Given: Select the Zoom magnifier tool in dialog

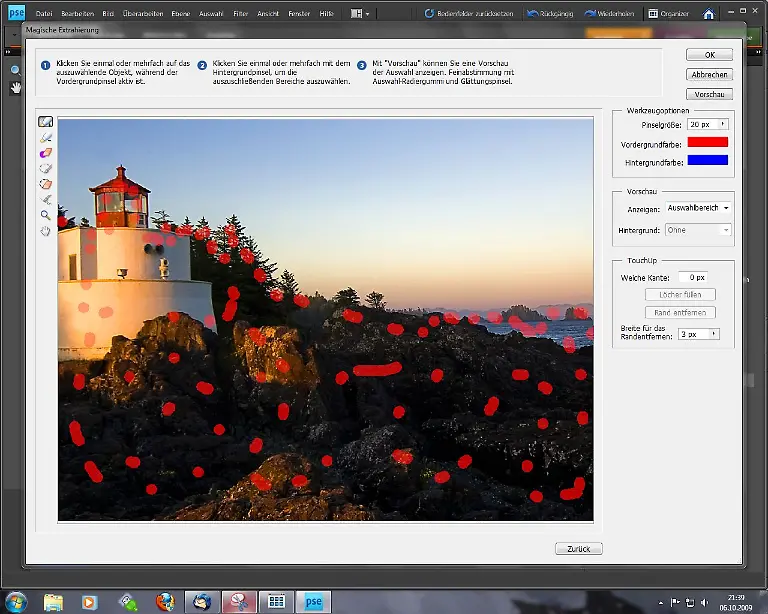Looking at the screenshot, I should (45, 215).
